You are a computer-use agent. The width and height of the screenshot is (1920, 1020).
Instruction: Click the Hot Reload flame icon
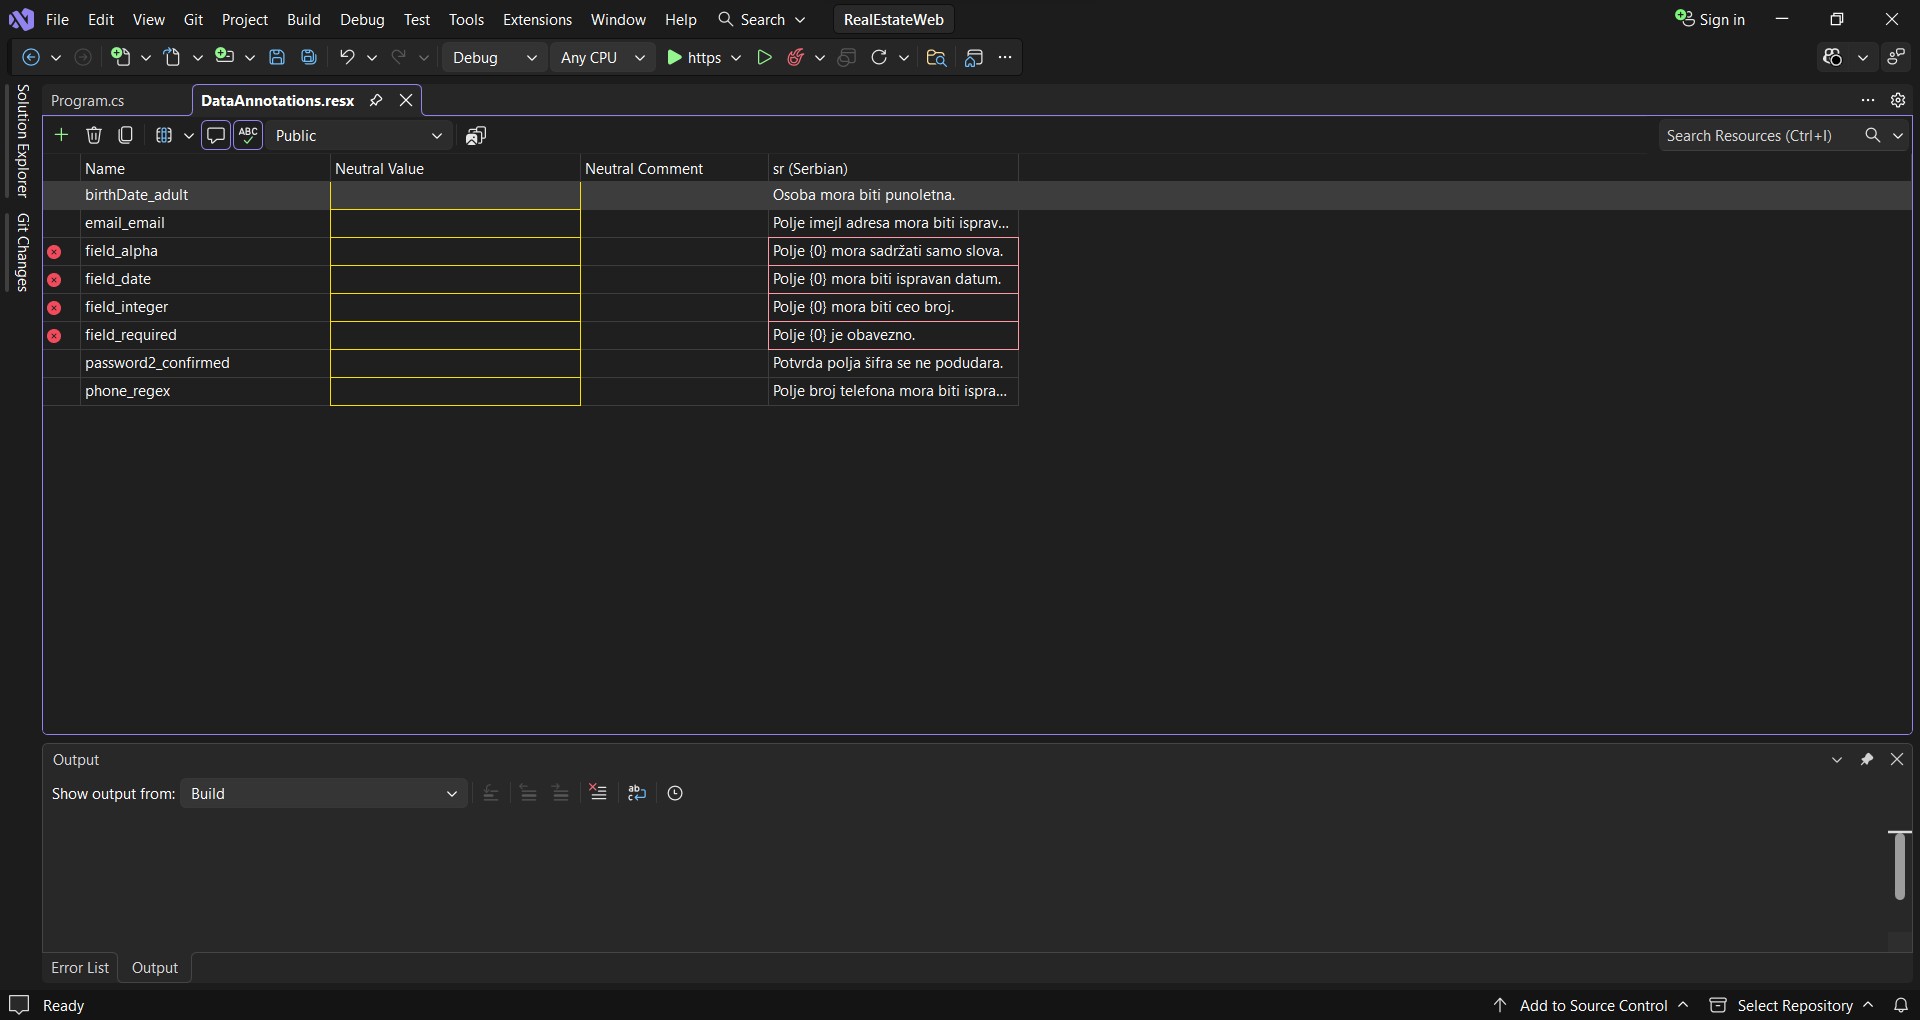(x=796, y=58)
